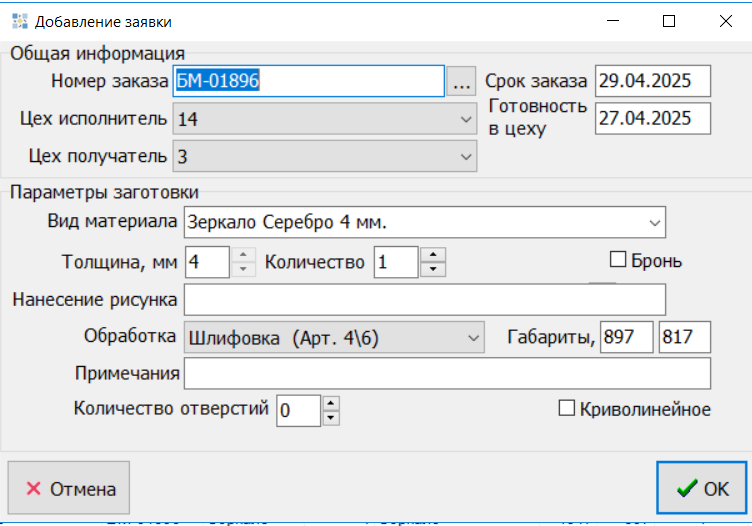
Task: Click the Номер заказа input field
Action: tap(308, 82)
